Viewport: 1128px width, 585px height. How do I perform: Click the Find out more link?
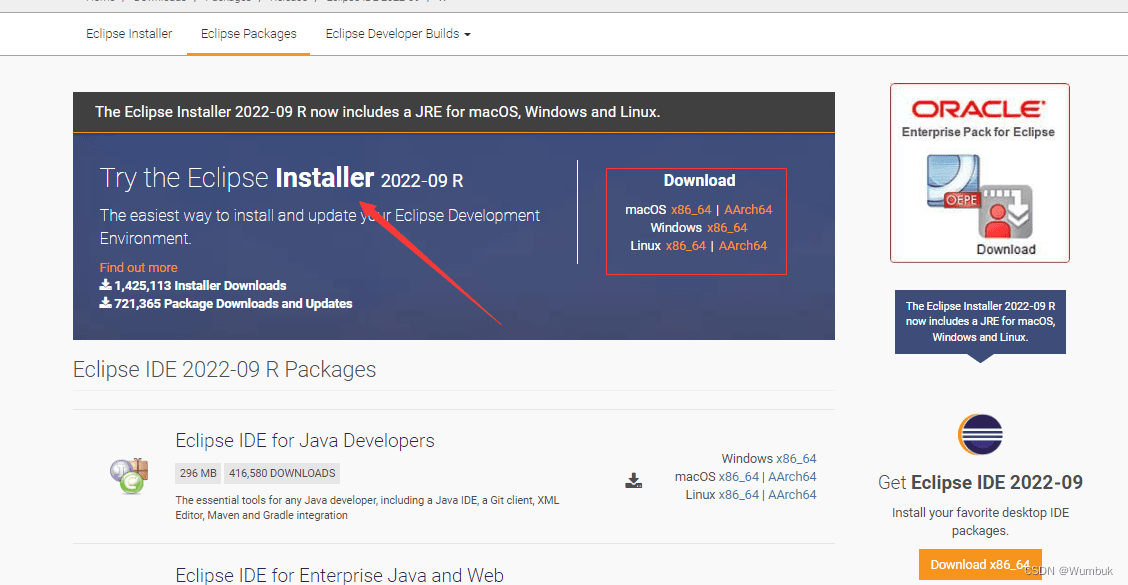[x=138, y=268]
